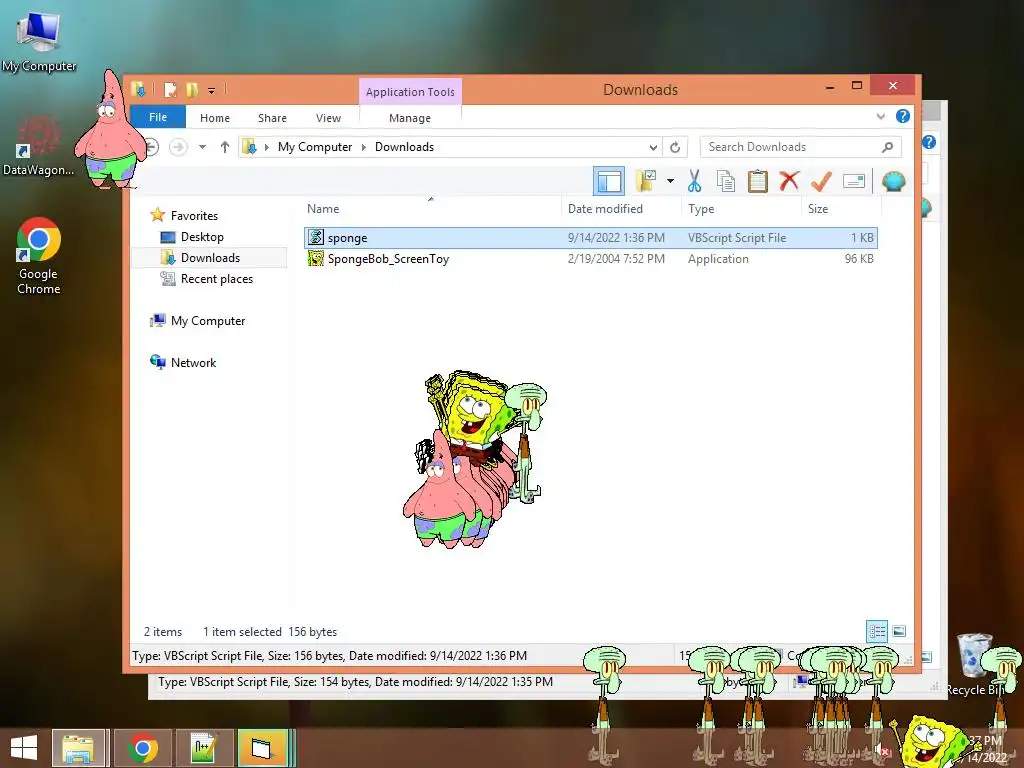Click the muted volume tray icon
1024x768 pixels.
pos(881,750)
